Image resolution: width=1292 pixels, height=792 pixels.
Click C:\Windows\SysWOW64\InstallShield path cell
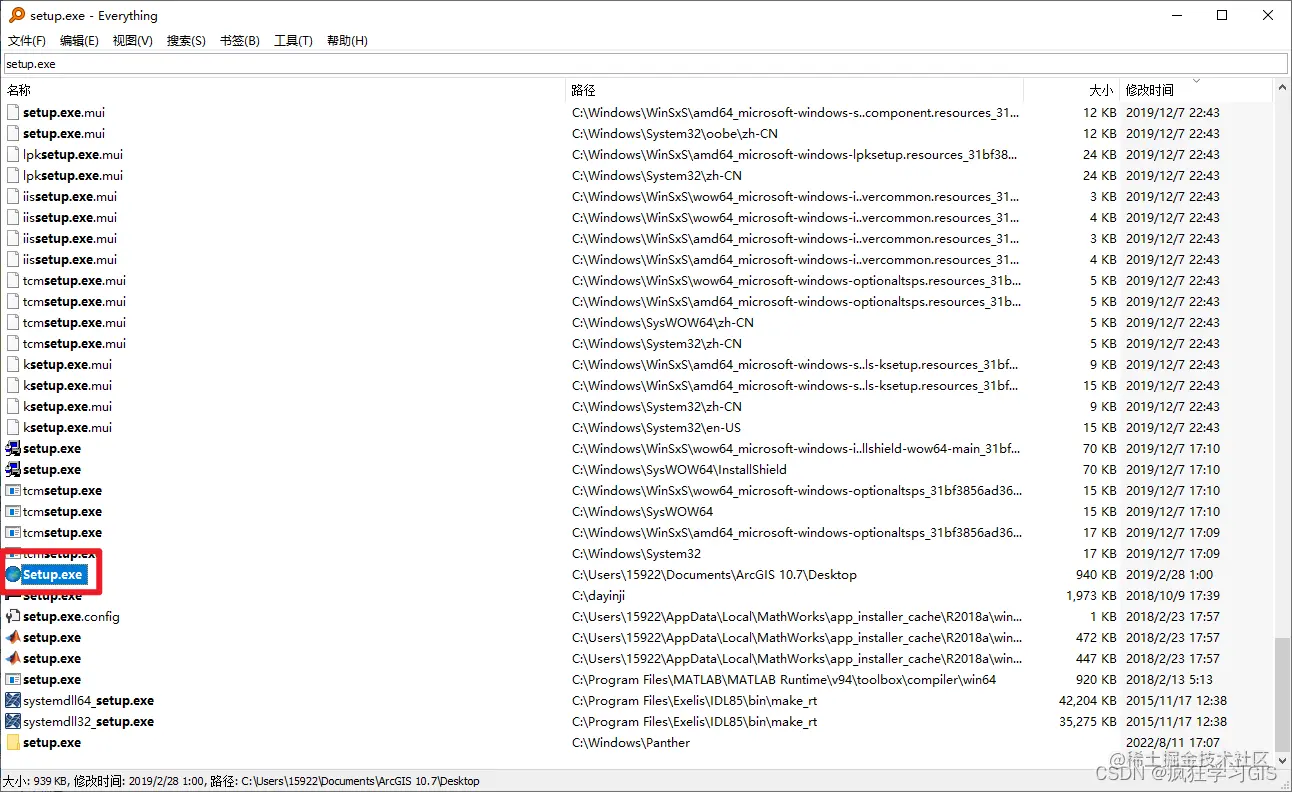[679, 470]
